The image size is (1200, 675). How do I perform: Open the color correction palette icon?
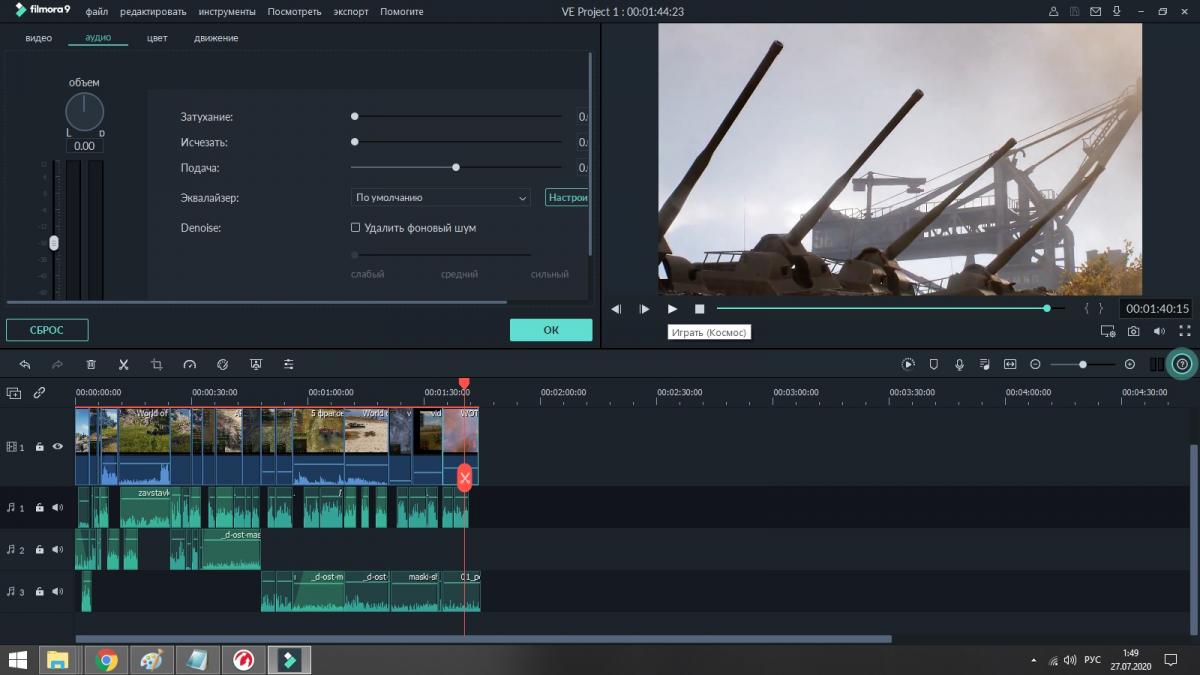pyautogui.click(x=223, y=365)
